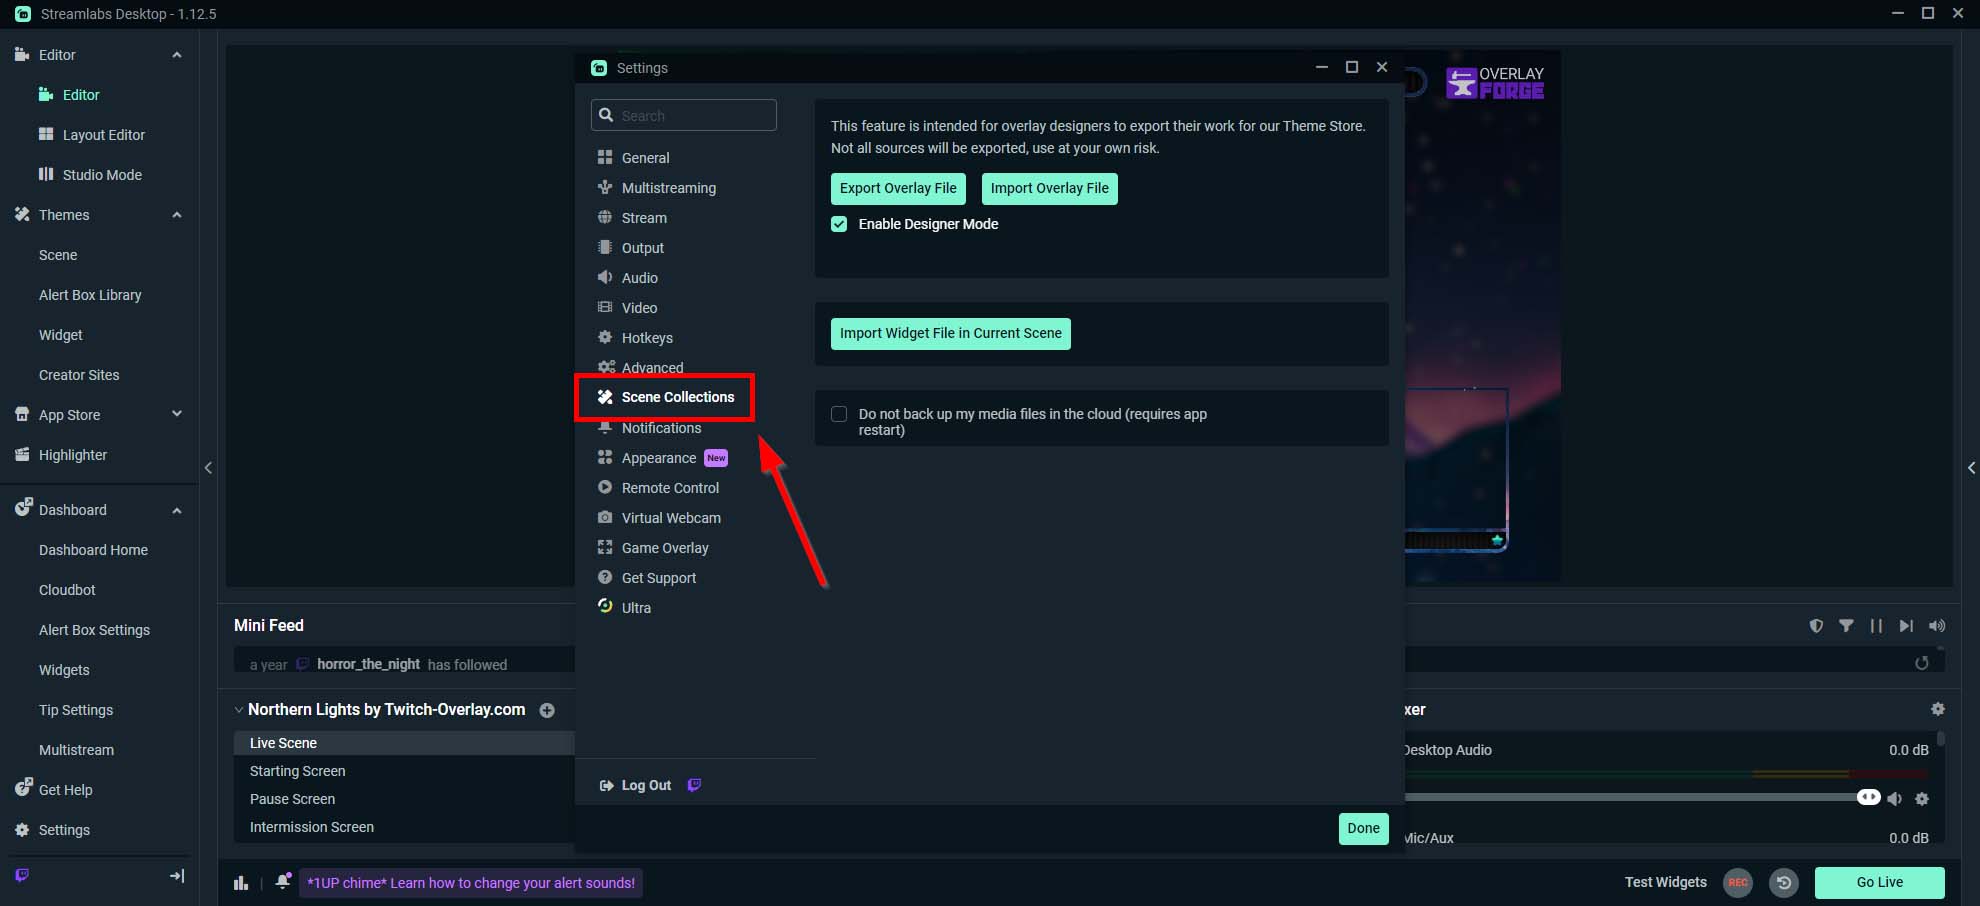This screenshot has width=1980, height=906.
Task: Collapse the Editor section in sidebar
Action: coord(177,55)
